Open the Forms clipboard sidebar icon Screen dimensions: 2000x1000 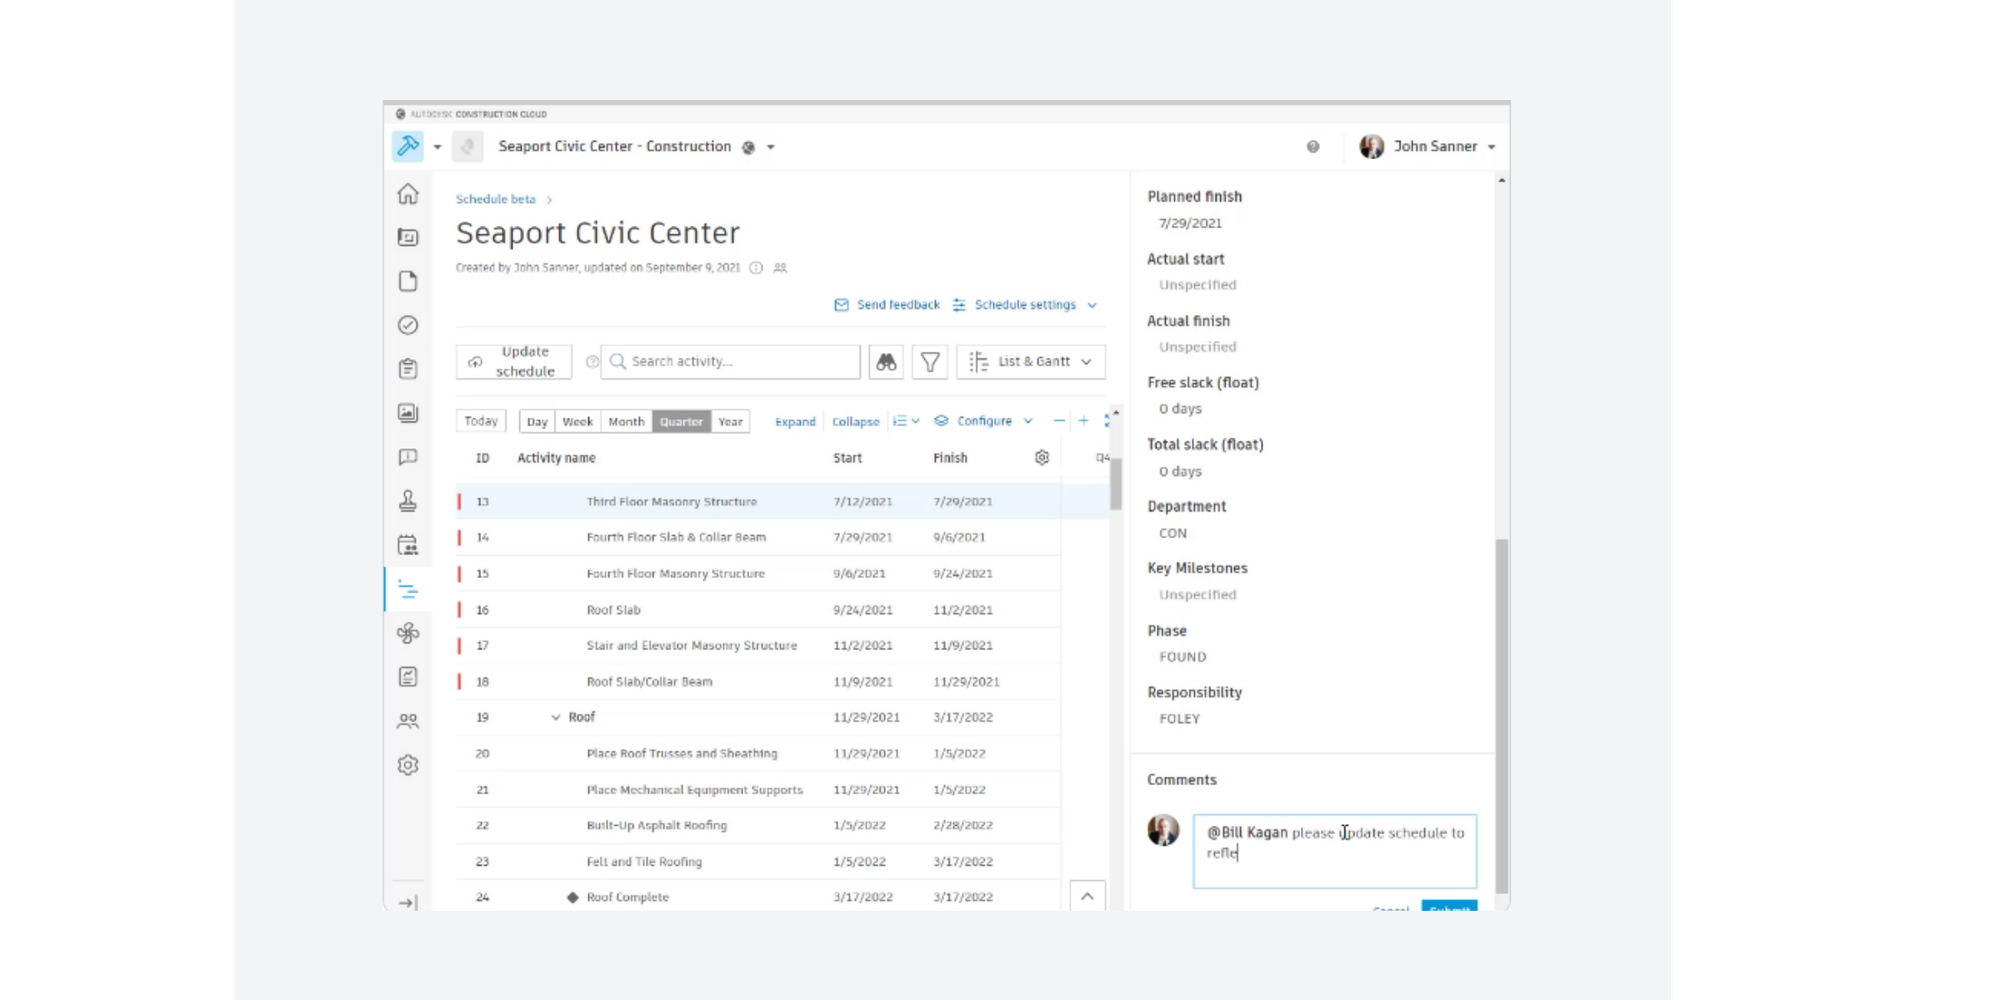point(408,369)
